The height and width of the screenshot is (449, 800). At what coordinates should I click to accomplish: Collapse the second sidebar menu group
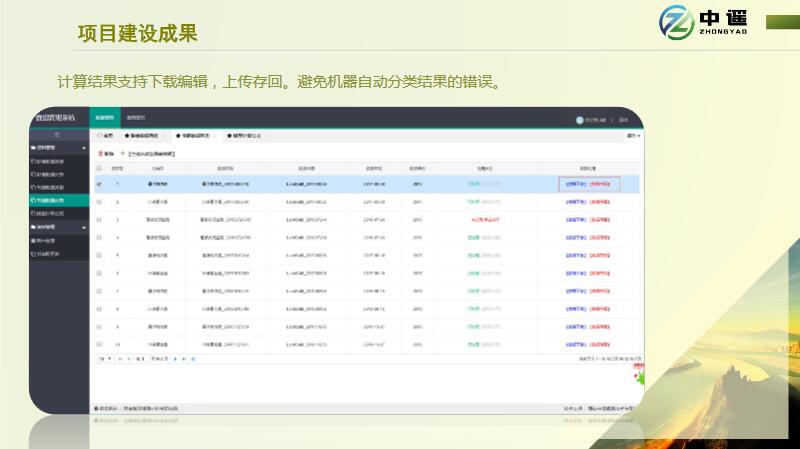84,227
